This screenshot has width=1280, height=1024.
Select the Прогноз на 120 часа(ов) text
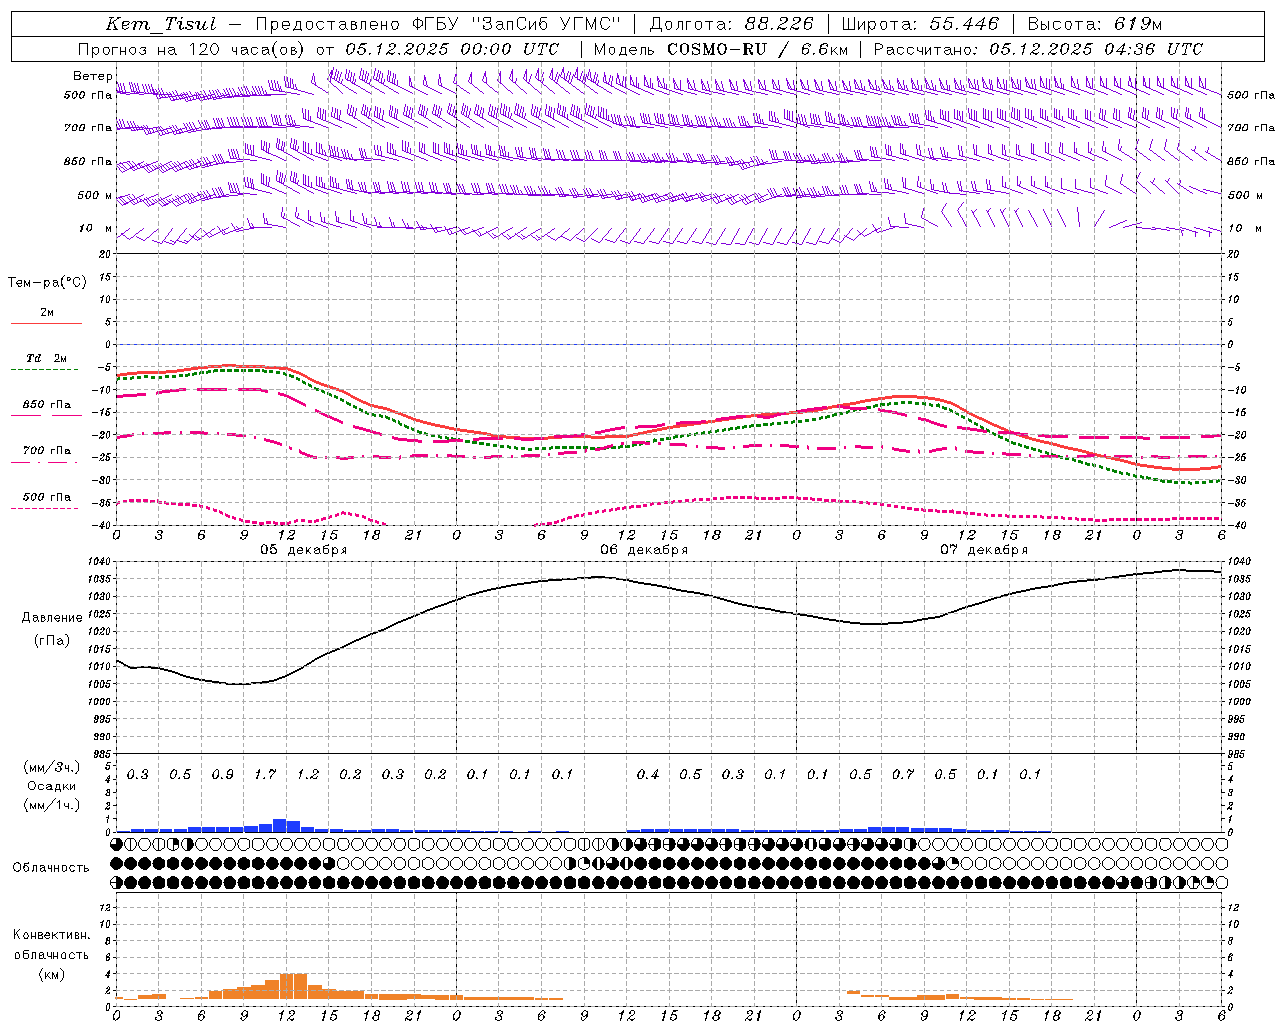point(193,49)
